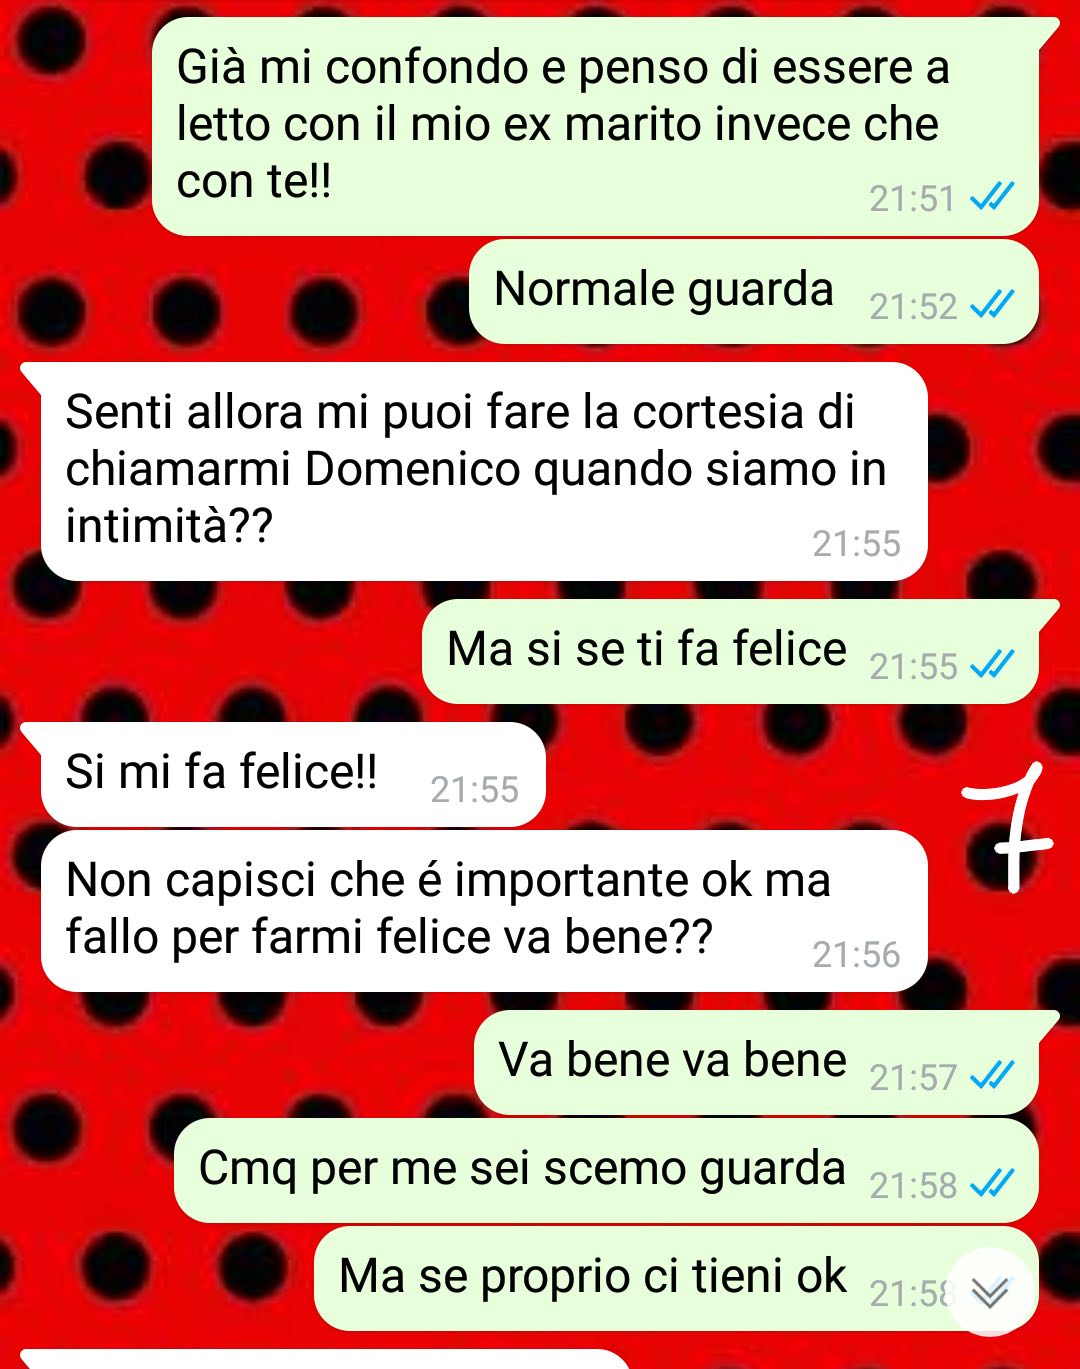Tap the partially visible message bubble at the bottom
Viewport: 1080px width, 1369px height.
coord(325,1359)
